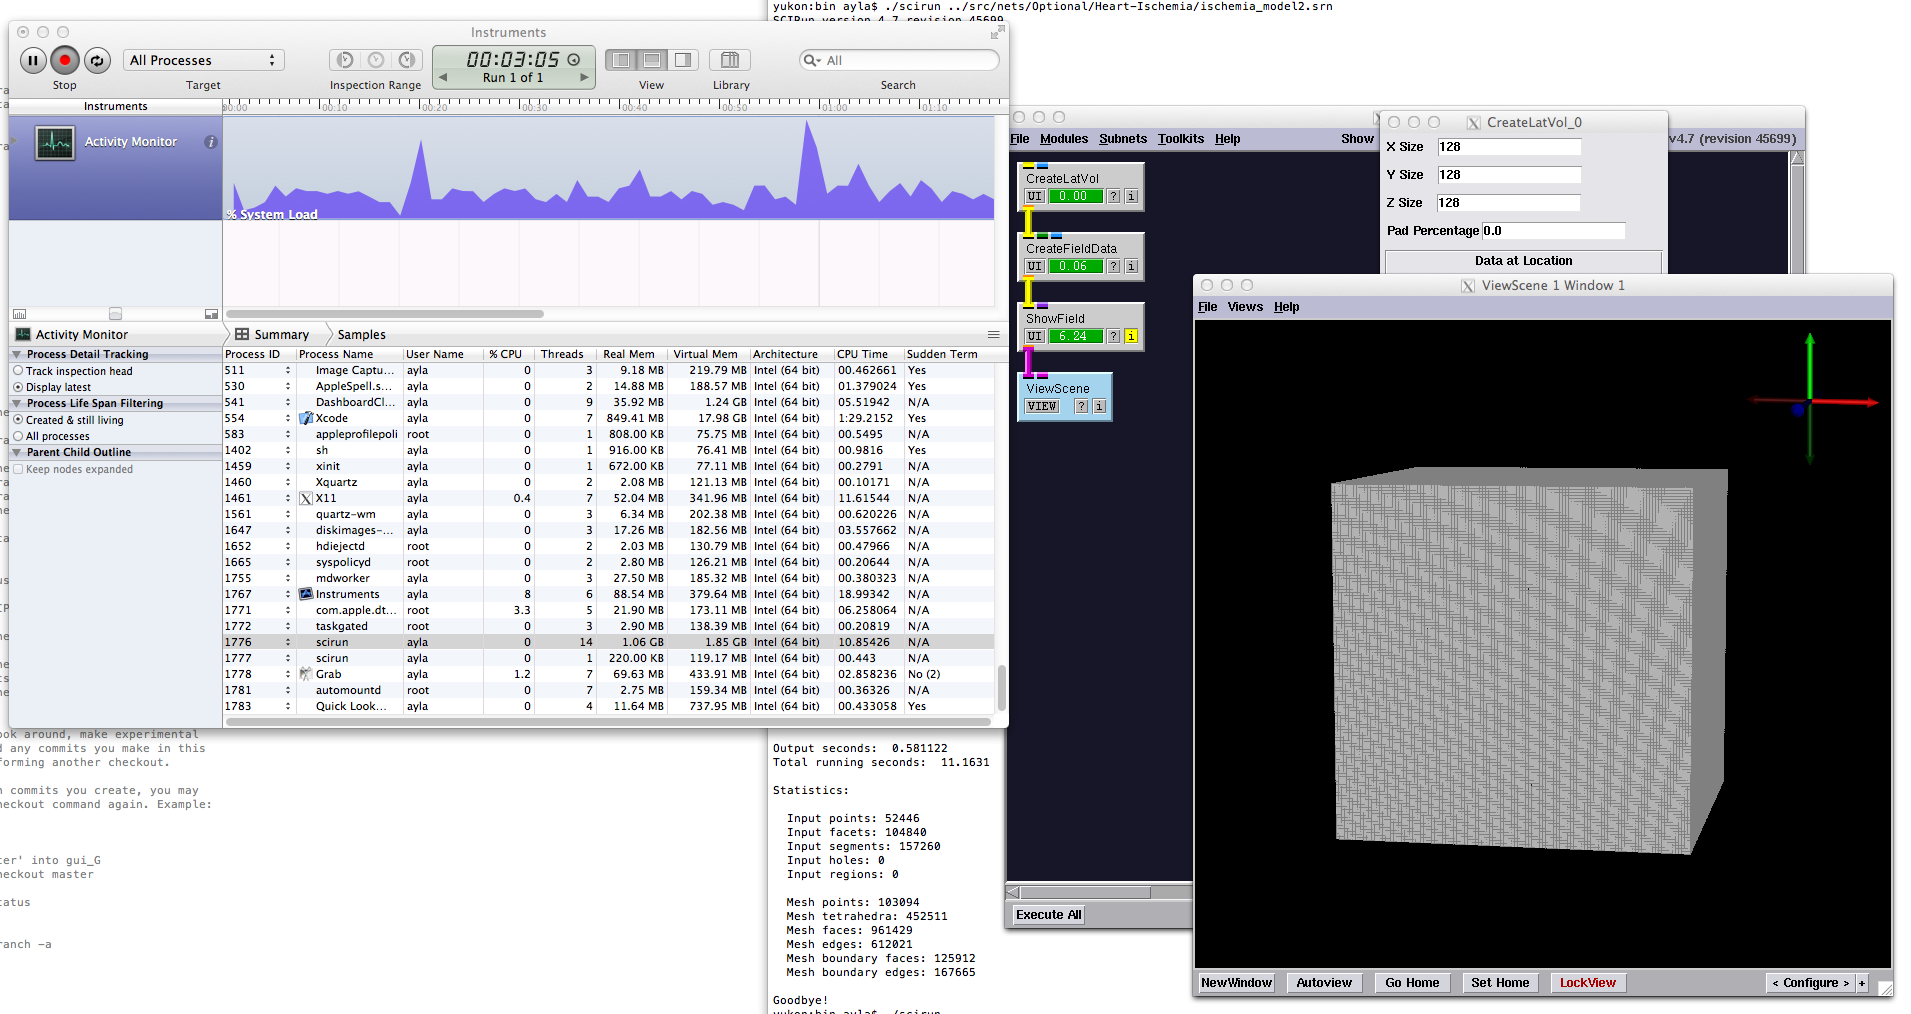Go to the previous run arrow

click(443, 77)
